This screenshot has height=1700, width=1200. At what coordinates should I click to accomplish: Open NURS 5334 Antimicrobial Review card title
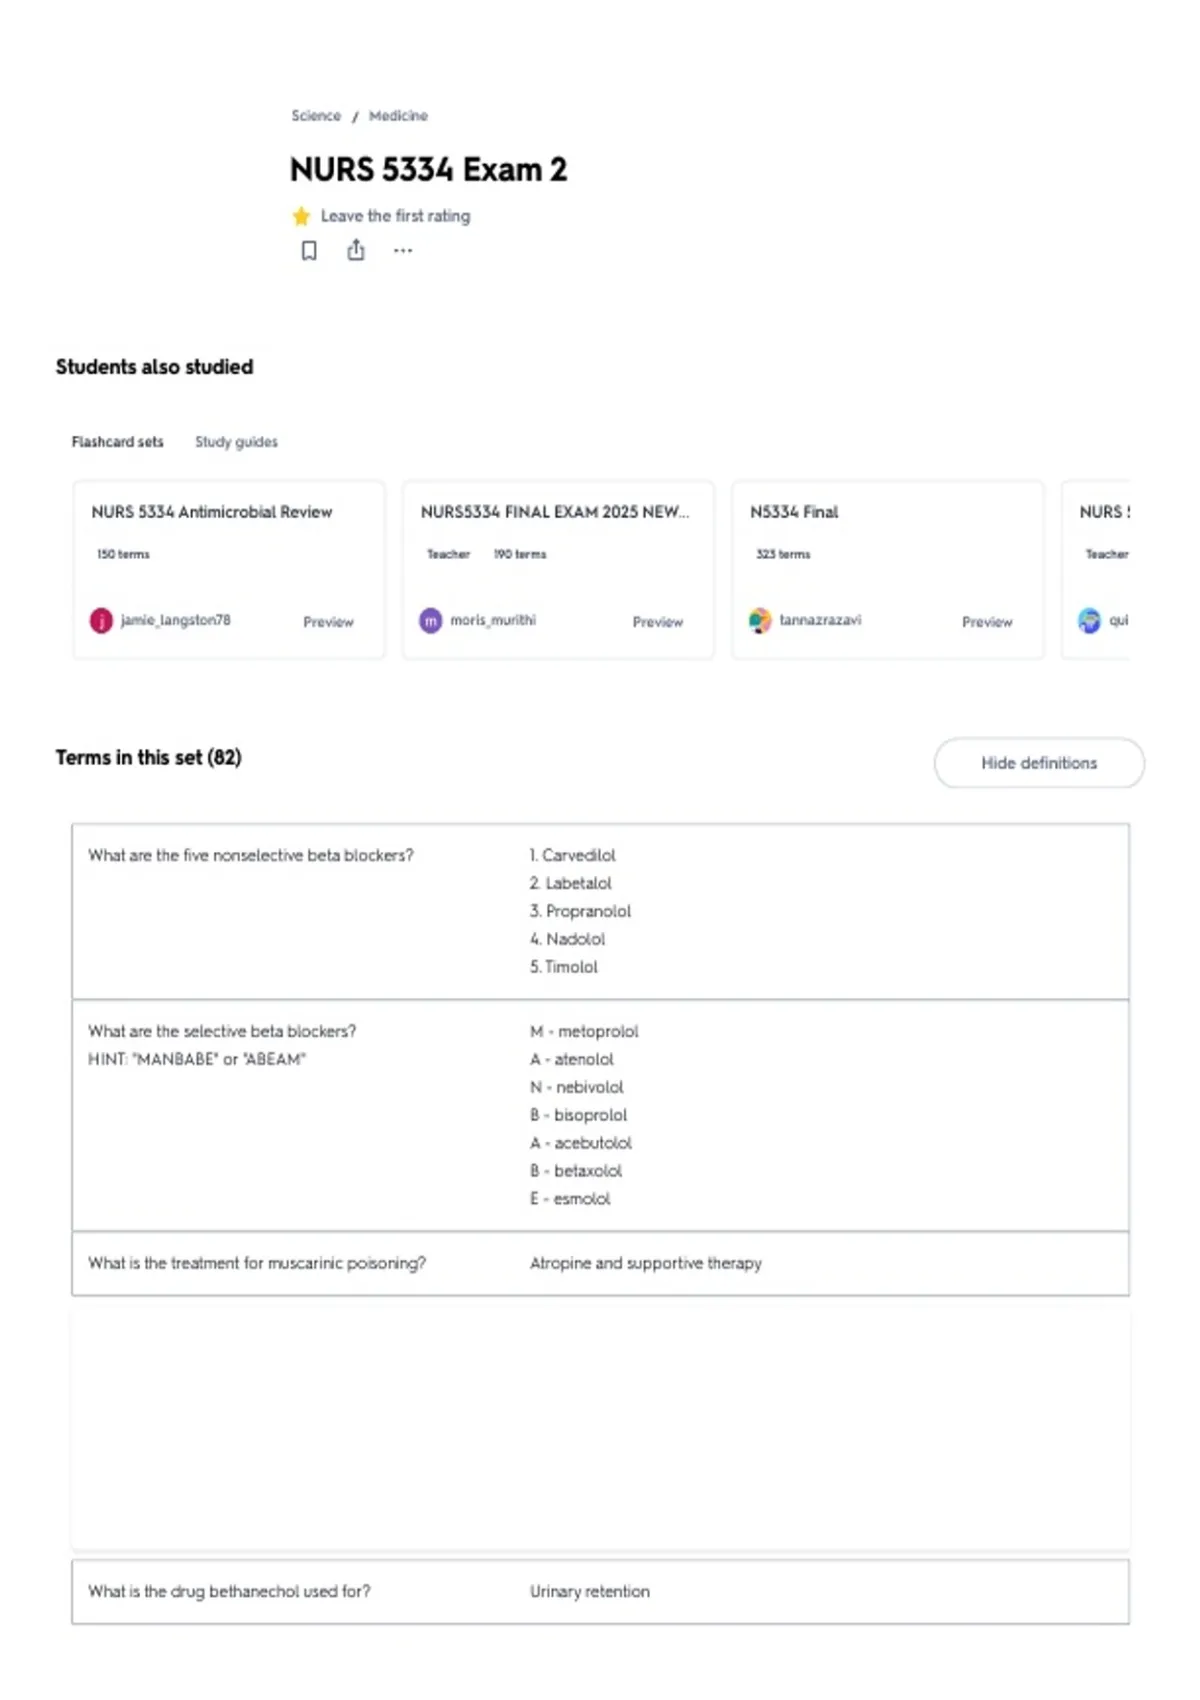tap(212, 512)
